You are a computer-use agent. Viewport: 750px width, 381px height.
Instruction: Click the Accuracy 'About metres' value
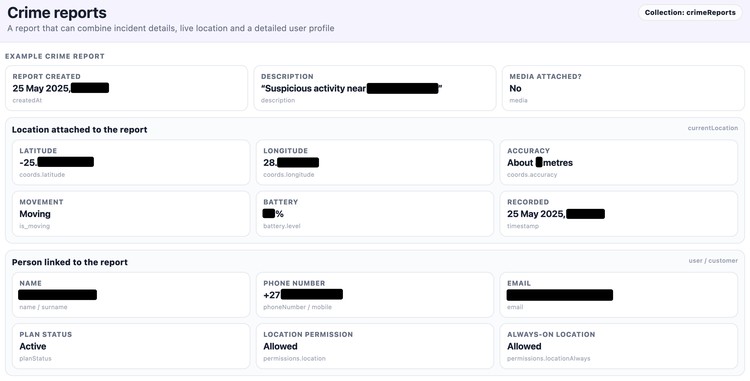pos(540,163)
